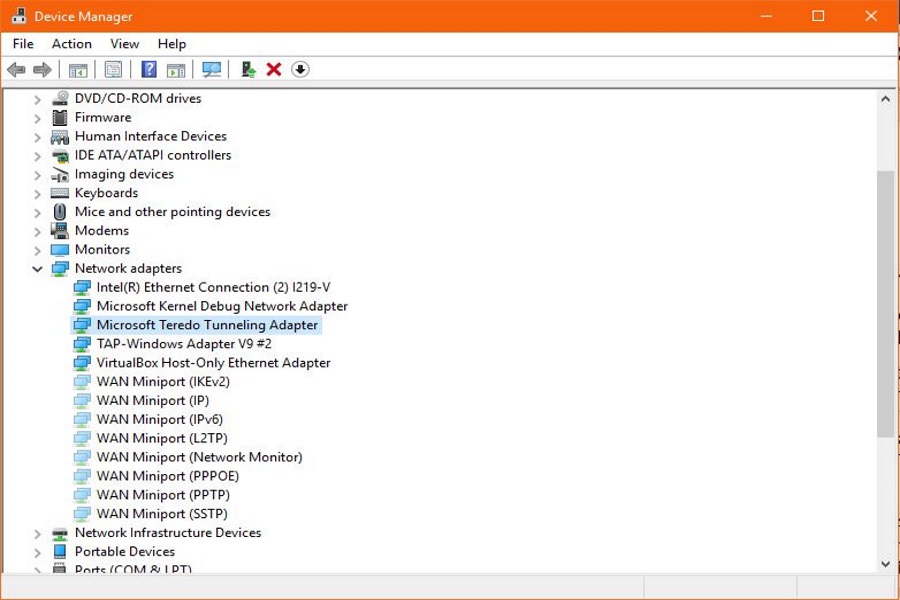Select WAN Miniport (PPTP)
Image resolution: width=900 pixels, height=600 pixels.
tap(163, 495)
